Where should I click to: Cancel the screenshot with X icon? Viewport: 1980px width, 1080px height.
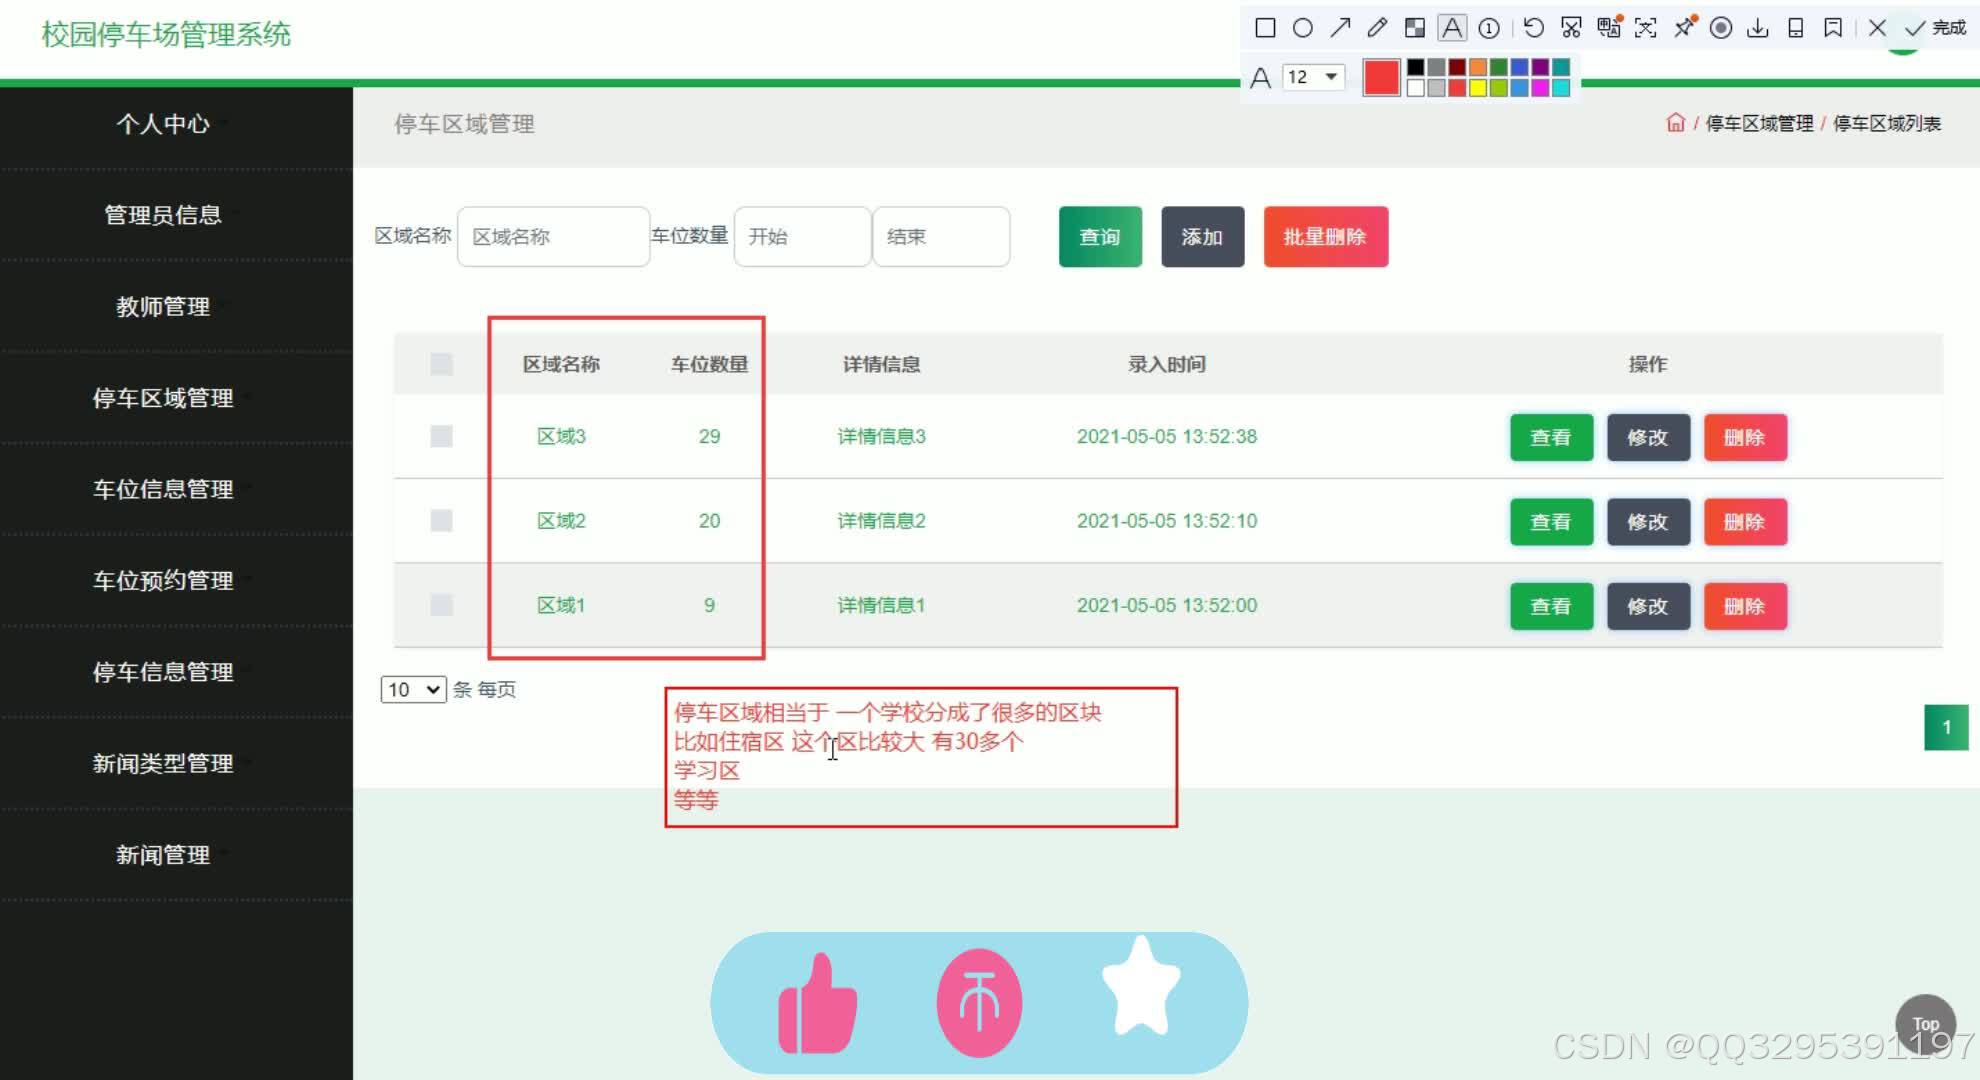(x=1877, y=28)
